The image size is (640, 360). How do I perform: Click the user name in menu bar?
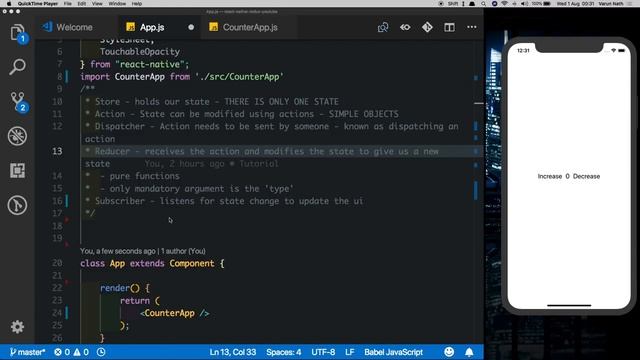pyautogui.click(x=611, y=3)
